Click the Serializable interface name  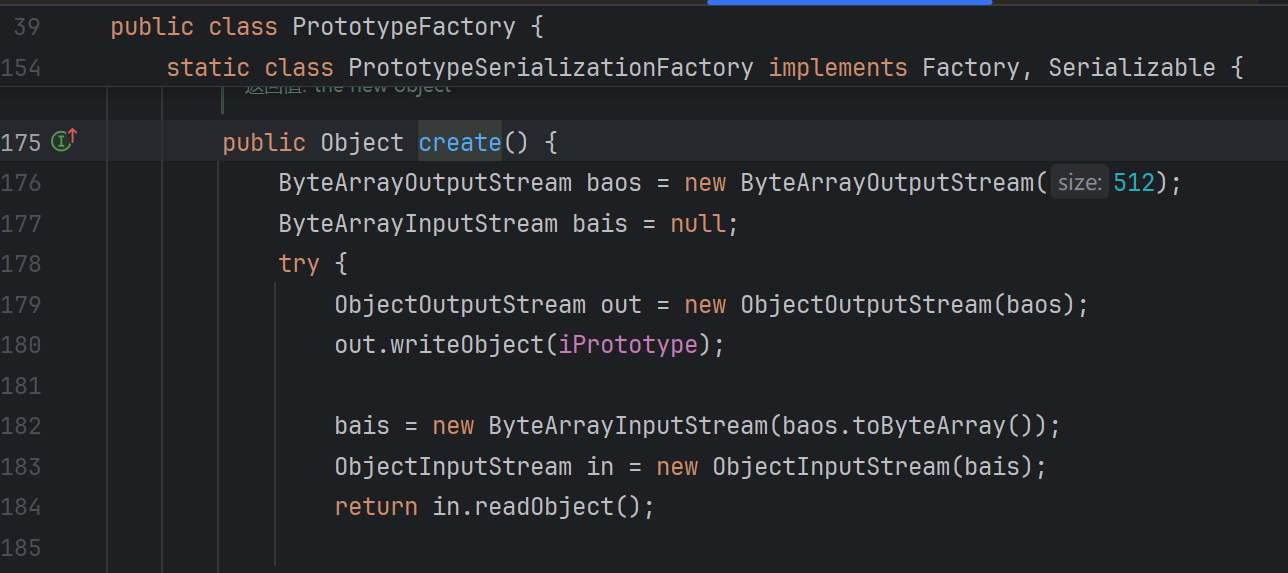tap(1131, 68)
